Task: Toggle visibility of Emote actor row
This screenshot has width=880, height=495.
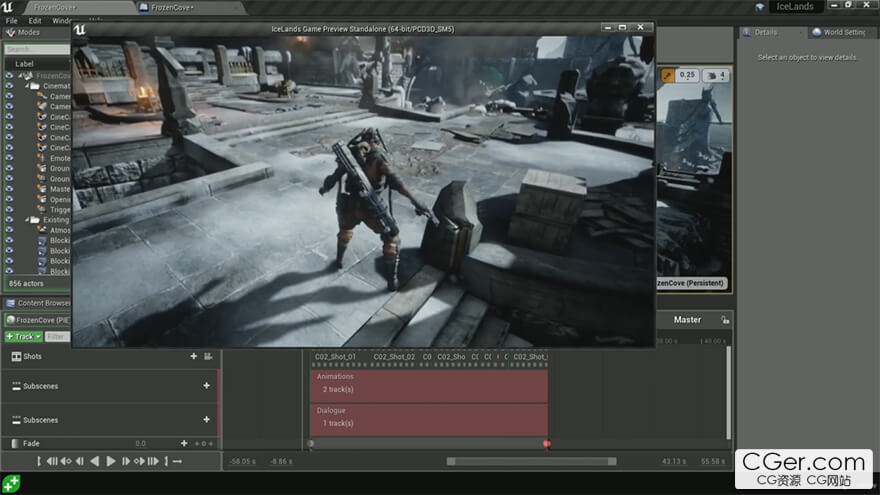Action: pos(10,158)
